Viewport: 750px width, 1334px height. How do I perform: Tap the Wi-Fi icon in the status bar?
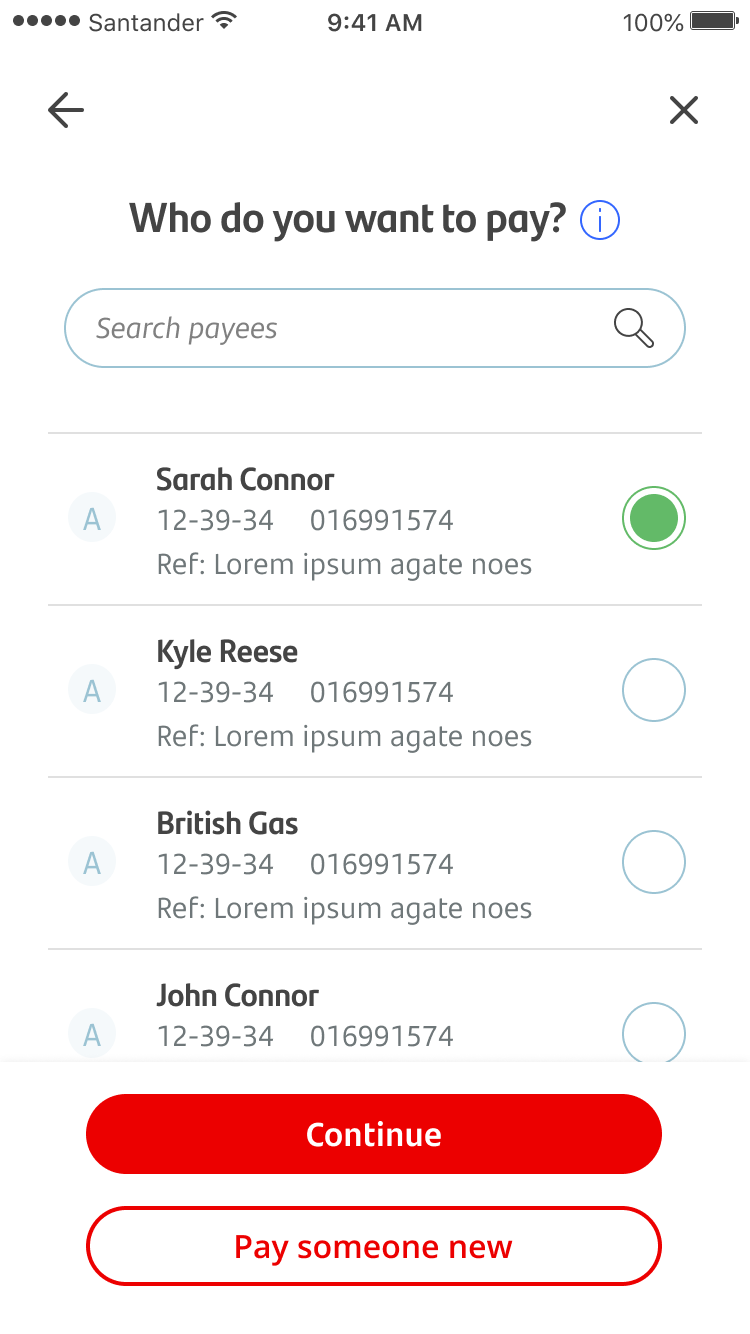coord(226,21)
